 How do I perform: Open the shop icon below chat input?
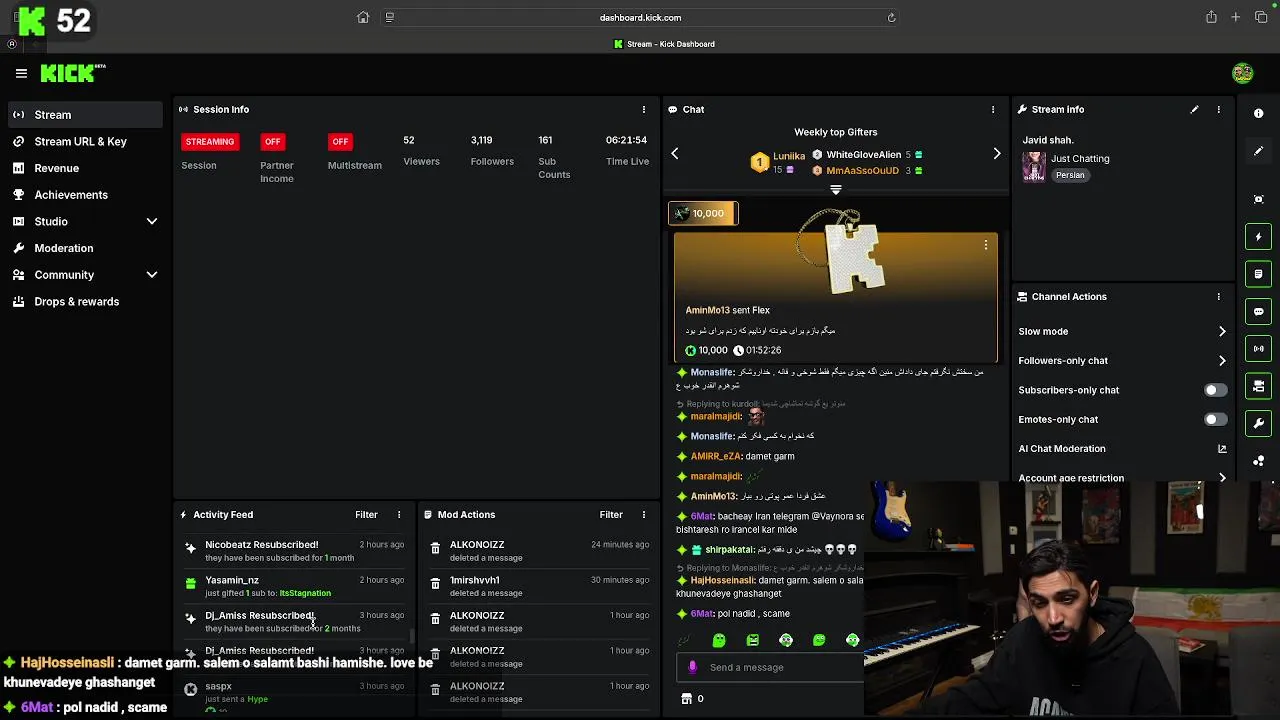tap(686, 699)
